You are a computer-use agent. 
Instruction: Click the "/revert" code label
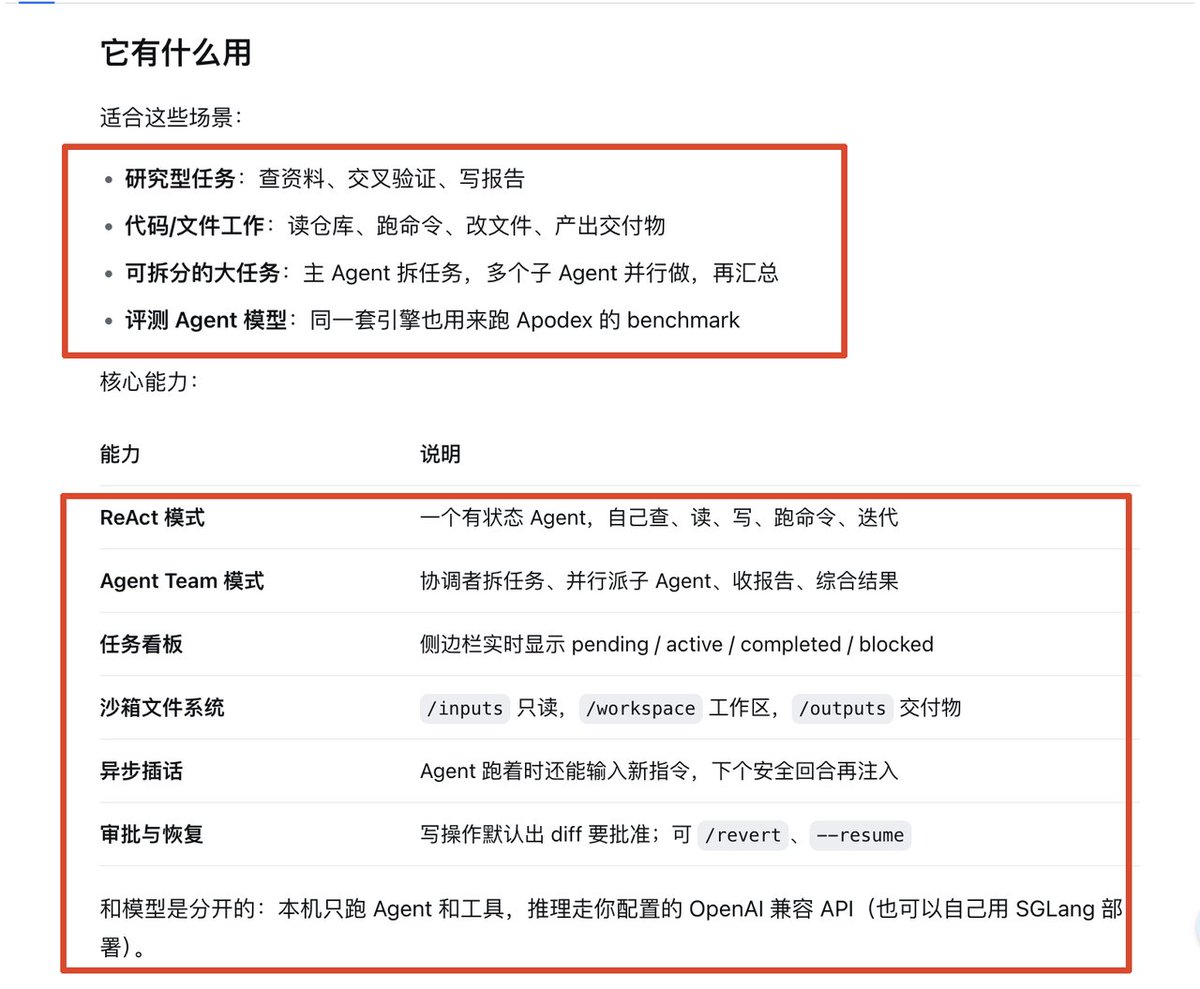(741, 835)
